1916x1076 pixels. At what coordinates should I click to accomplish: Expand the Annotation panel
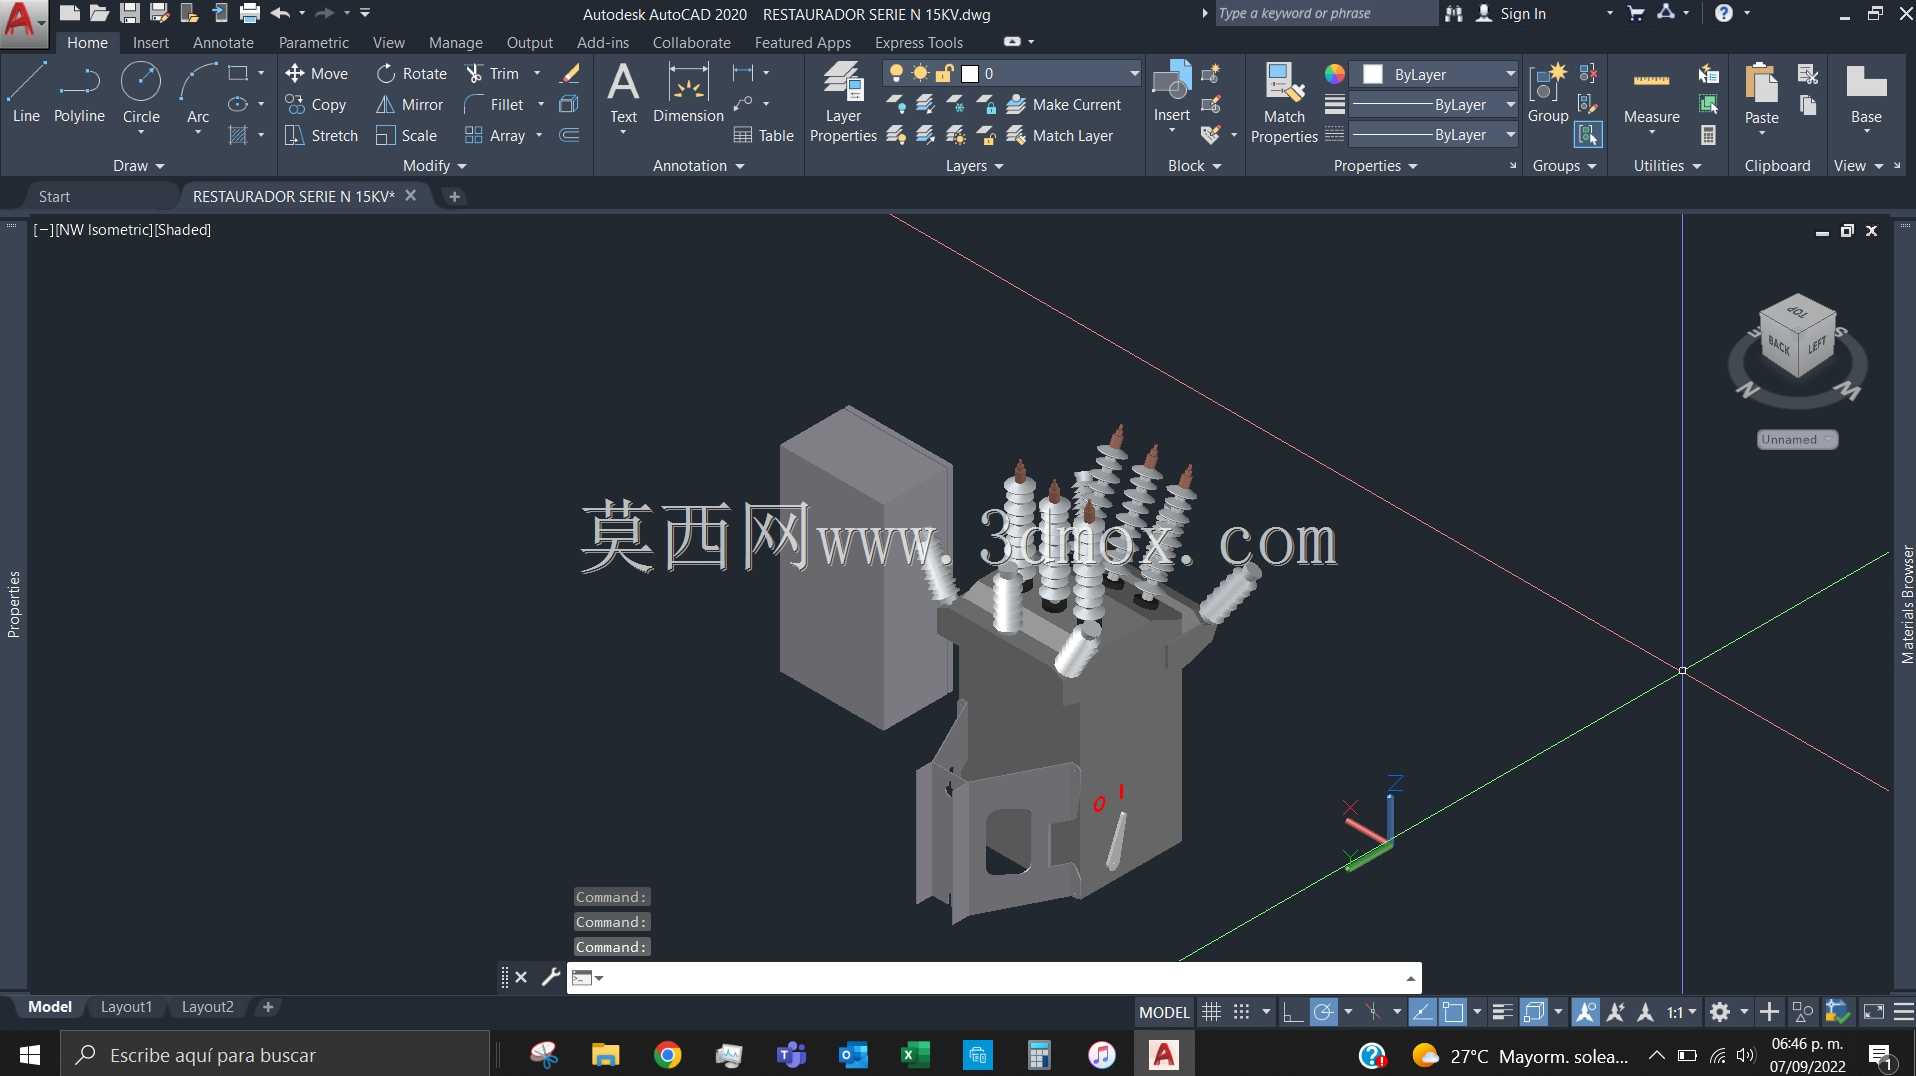coord(698,165)
